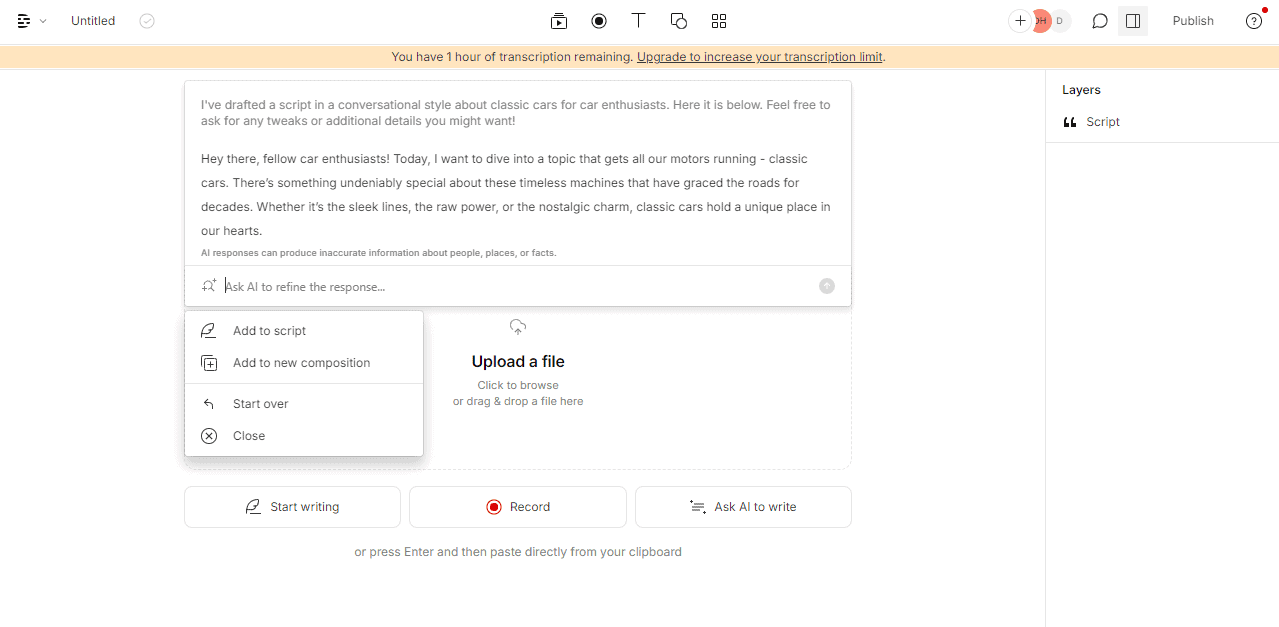Click the plus icon to invite collaborators
1279x627 pixels.
pos(1020,21)
